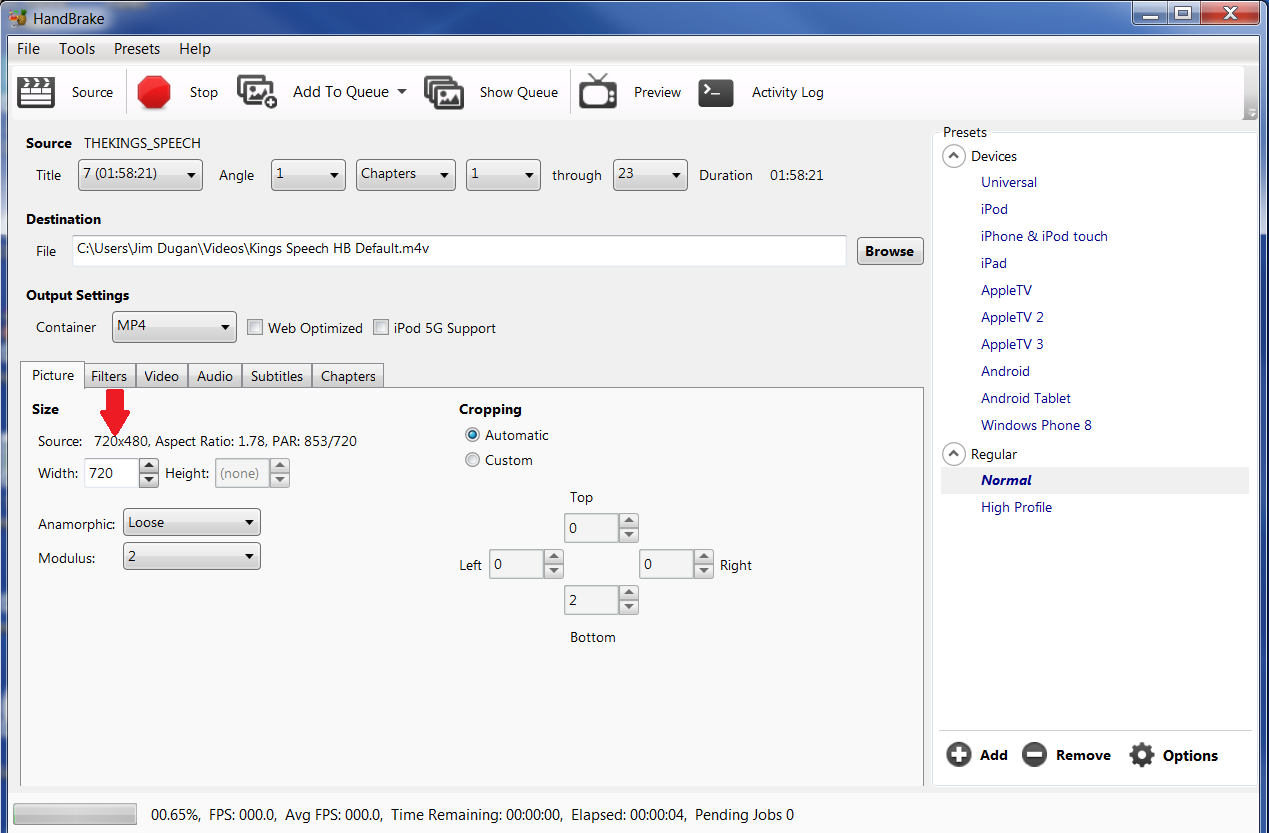Viewport: 1269px width, 833px height.
Task: Open the Container dropdown showing MP4
Action: click(174, 326)
